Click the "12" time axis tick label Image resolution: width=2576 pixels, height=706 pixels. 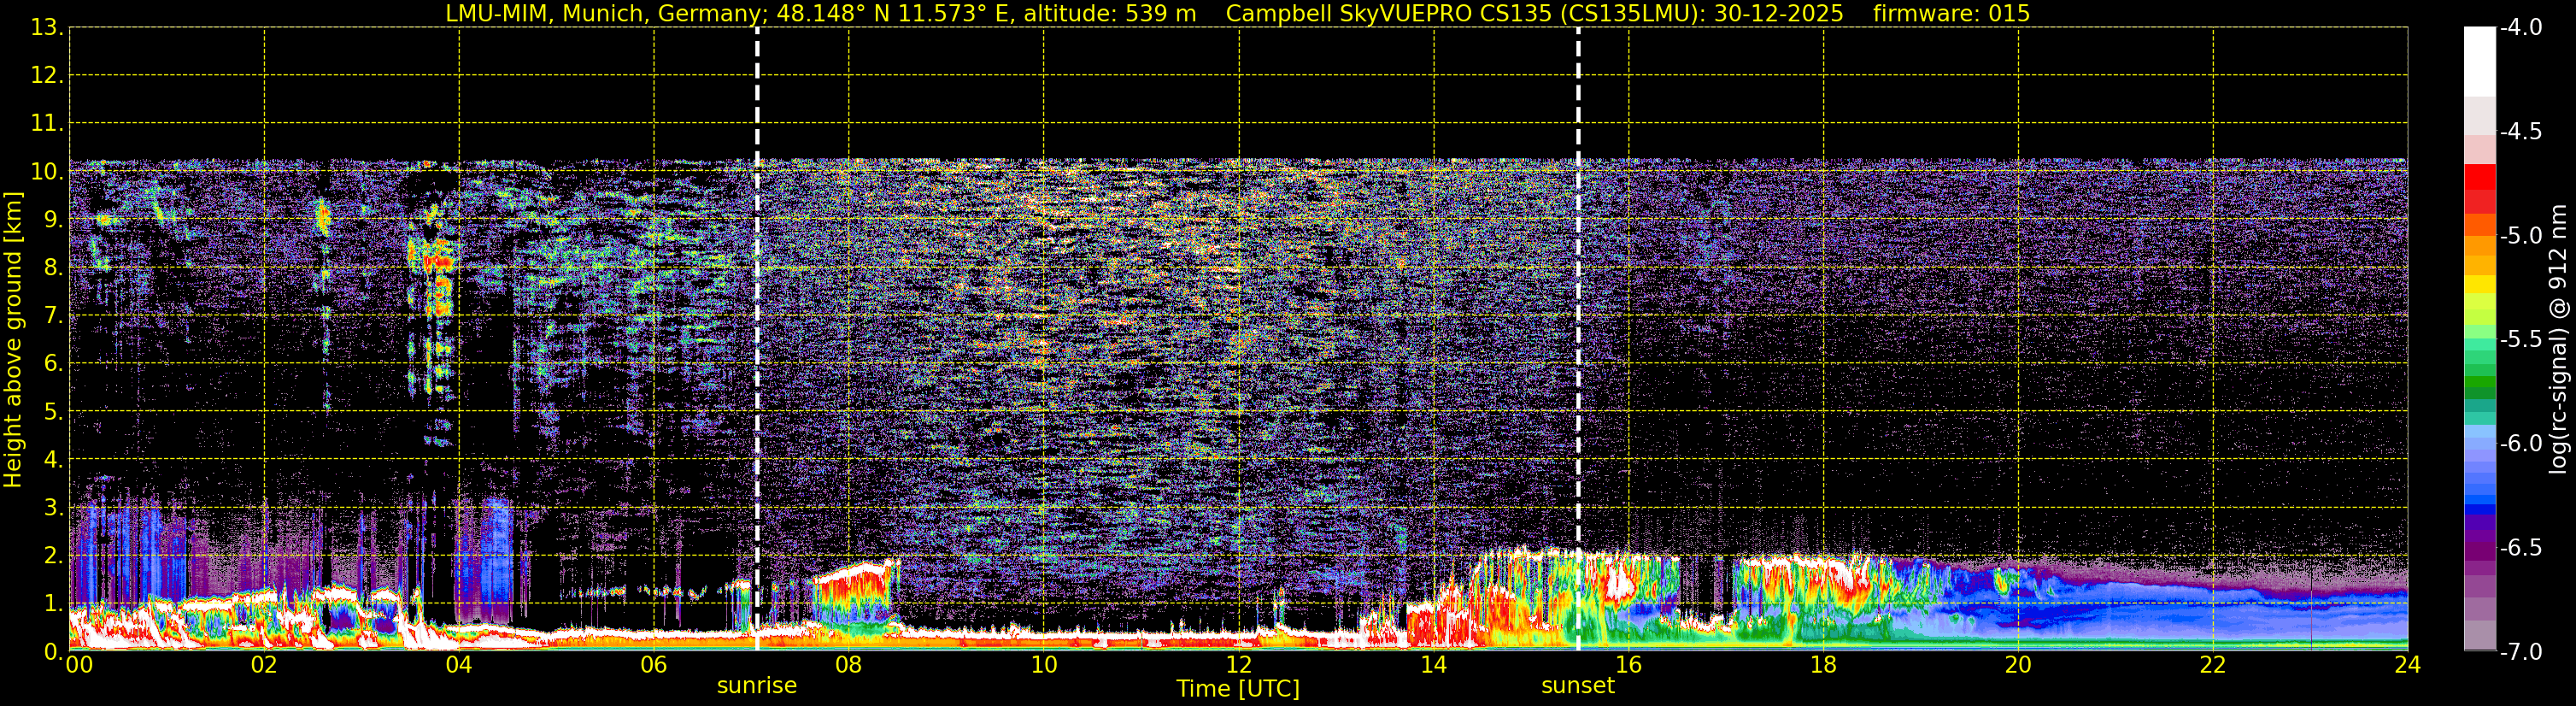(x=1239, y=665)
